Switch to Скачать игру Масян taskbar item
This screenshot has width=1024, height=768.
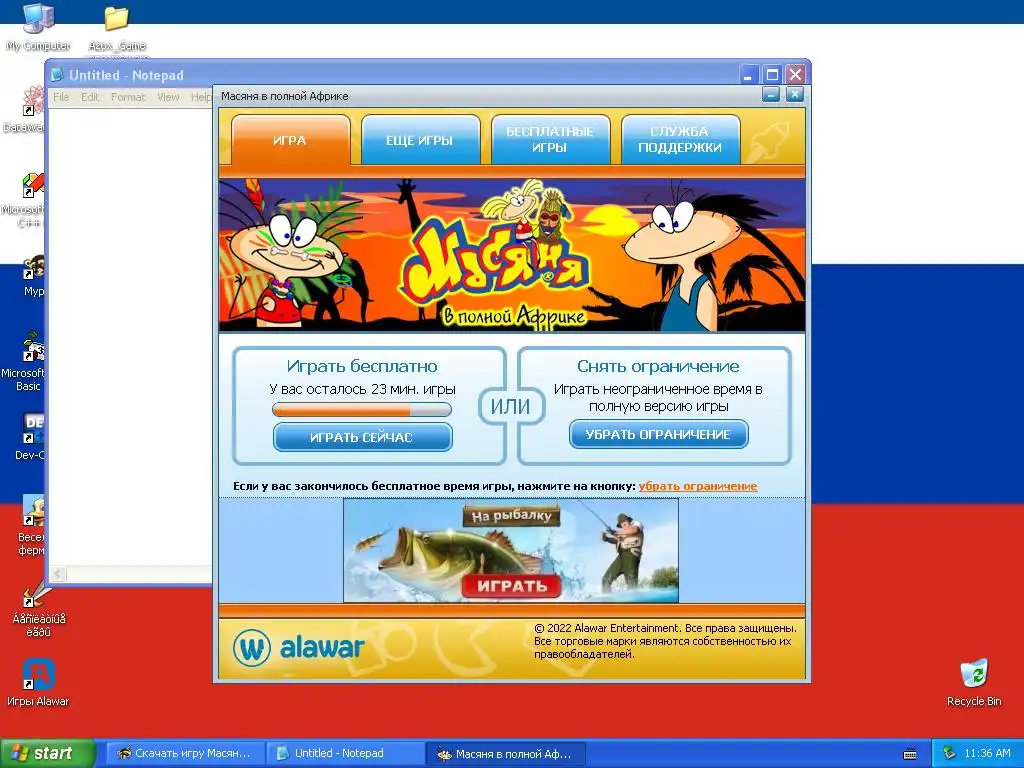[185, 754]
